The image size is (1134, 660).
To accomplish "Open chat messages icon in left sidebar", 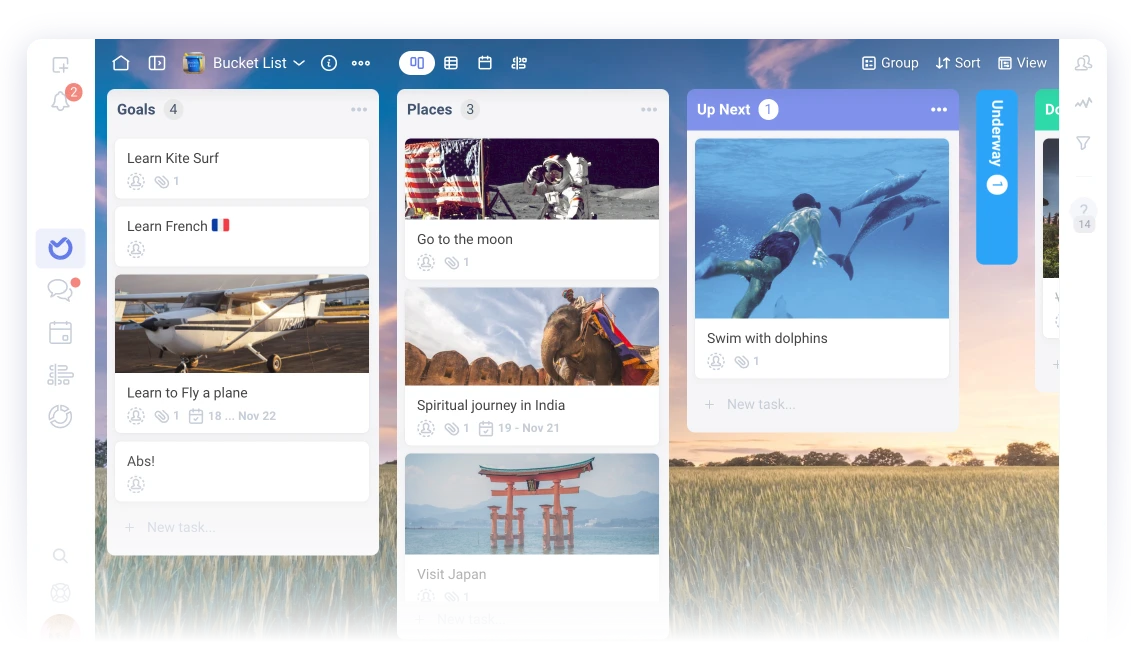I will (x=60, y=290).
